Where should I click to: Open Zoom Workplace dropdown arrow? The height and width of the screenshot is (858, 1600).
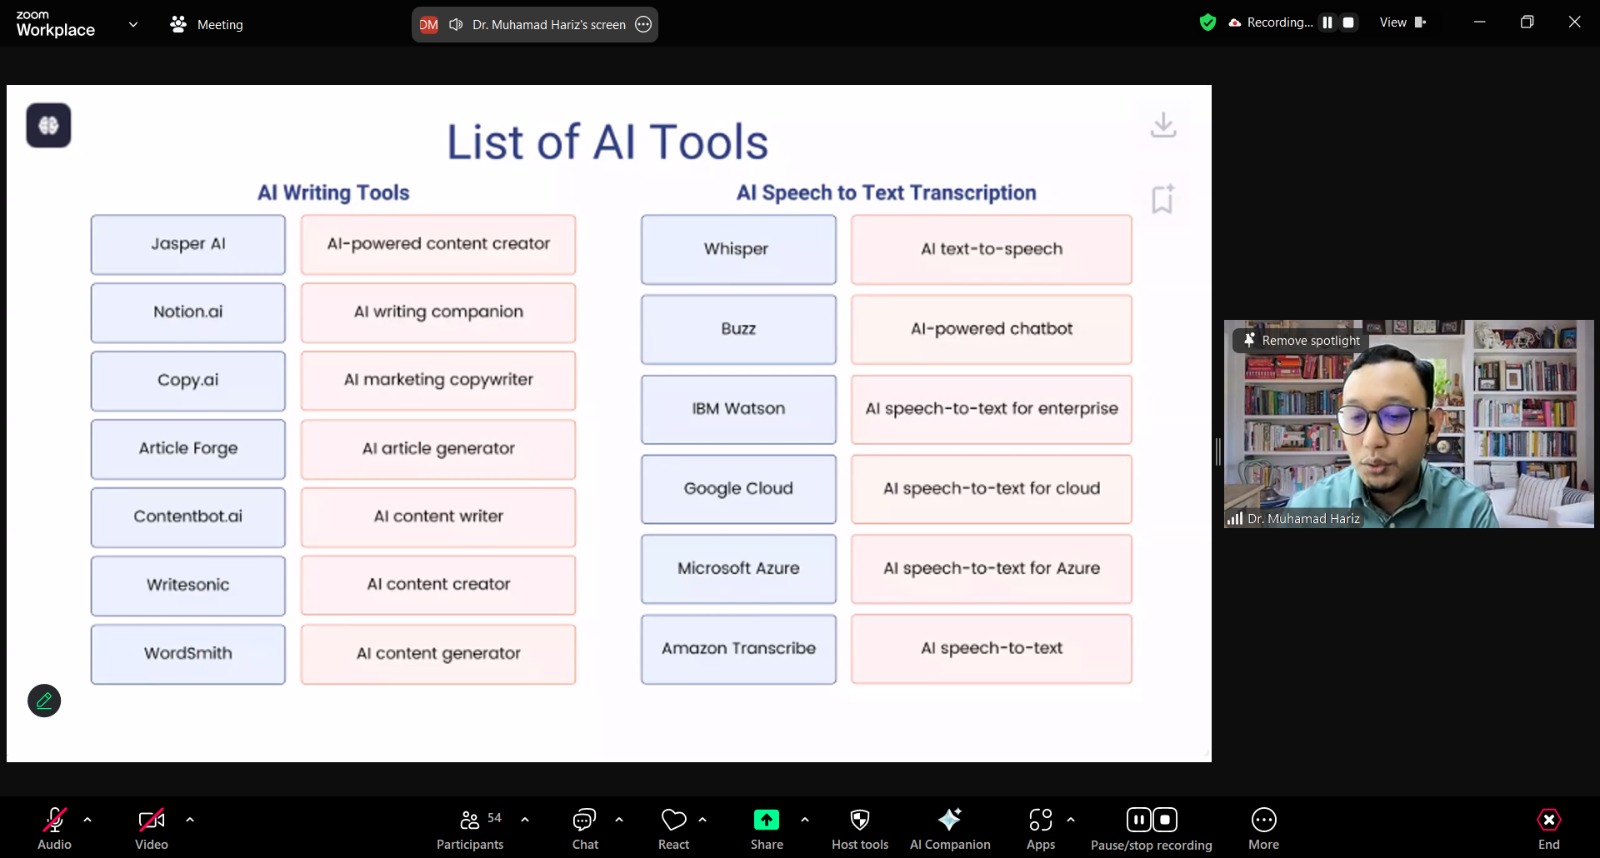(133, 24)
